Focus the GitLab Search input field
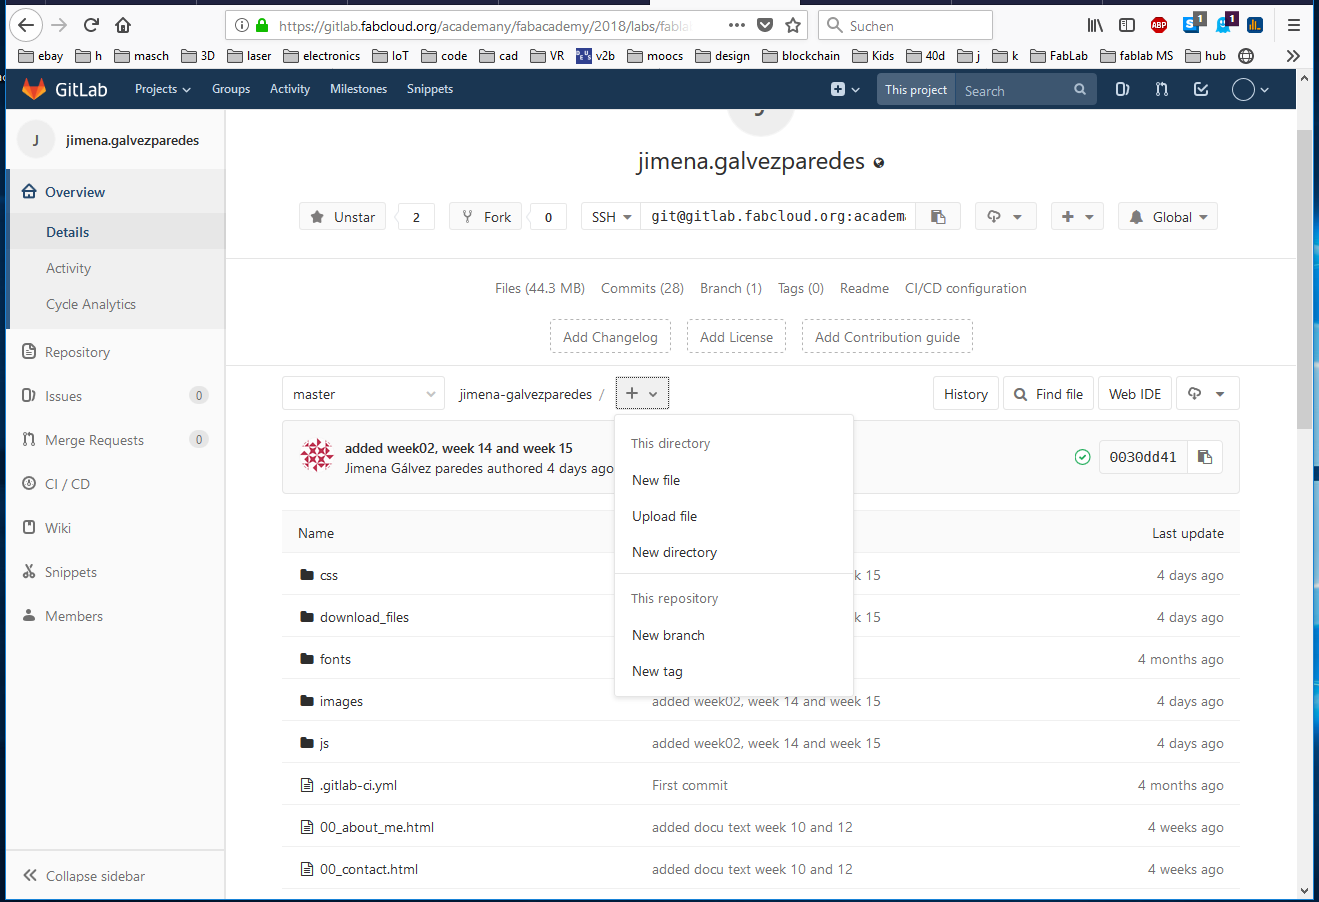1319x902 pixels. coord(1016,89)
